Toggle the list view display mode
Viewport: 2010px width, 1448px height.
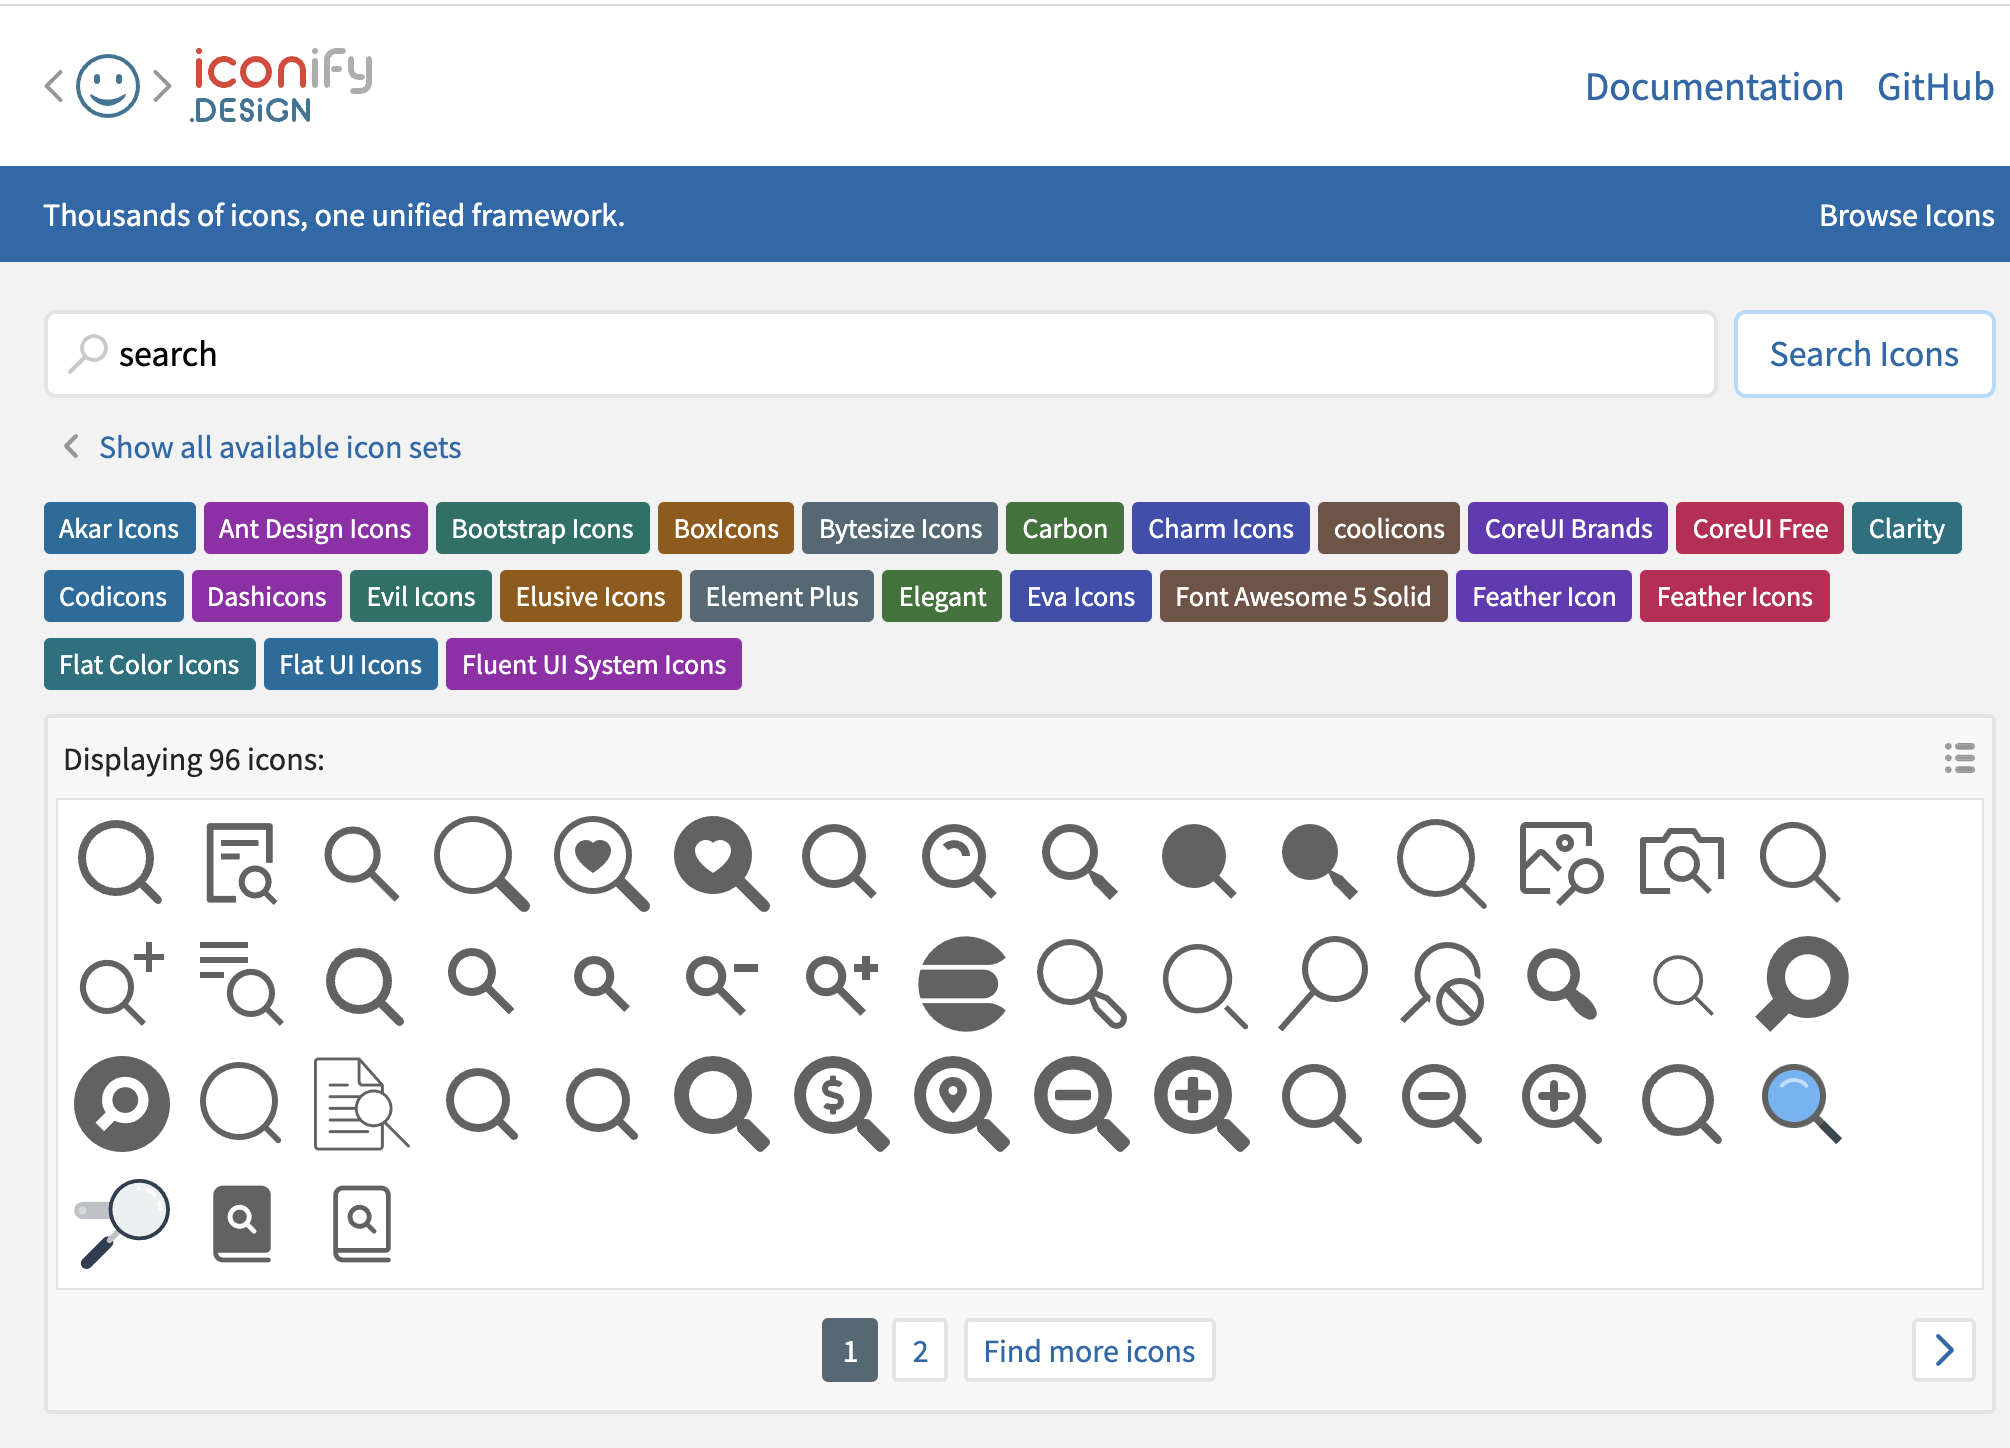point(1959,759)
